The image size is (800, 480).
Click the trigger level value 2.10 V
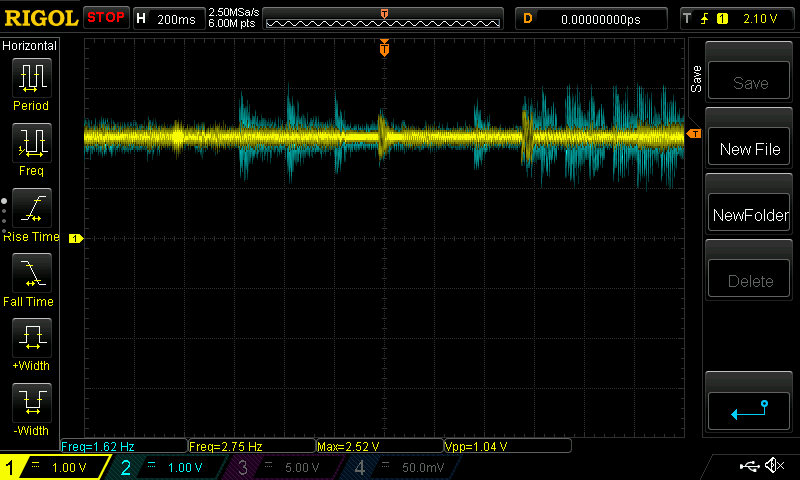[x=760, y=19]
